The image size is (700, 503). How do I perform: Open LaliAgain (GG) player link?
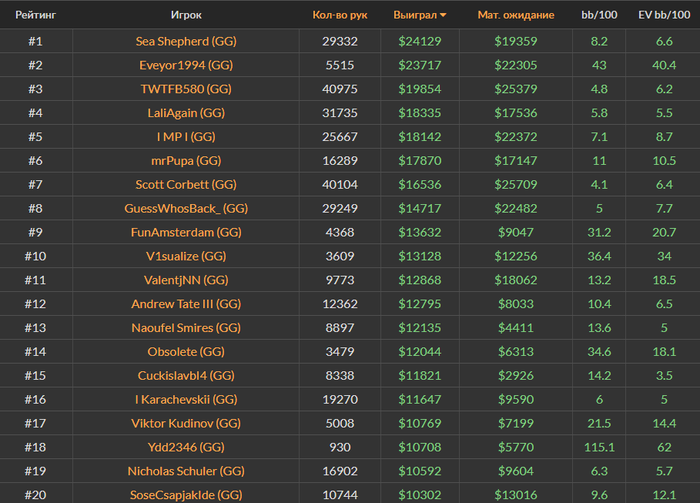click(x=185, y=113)
